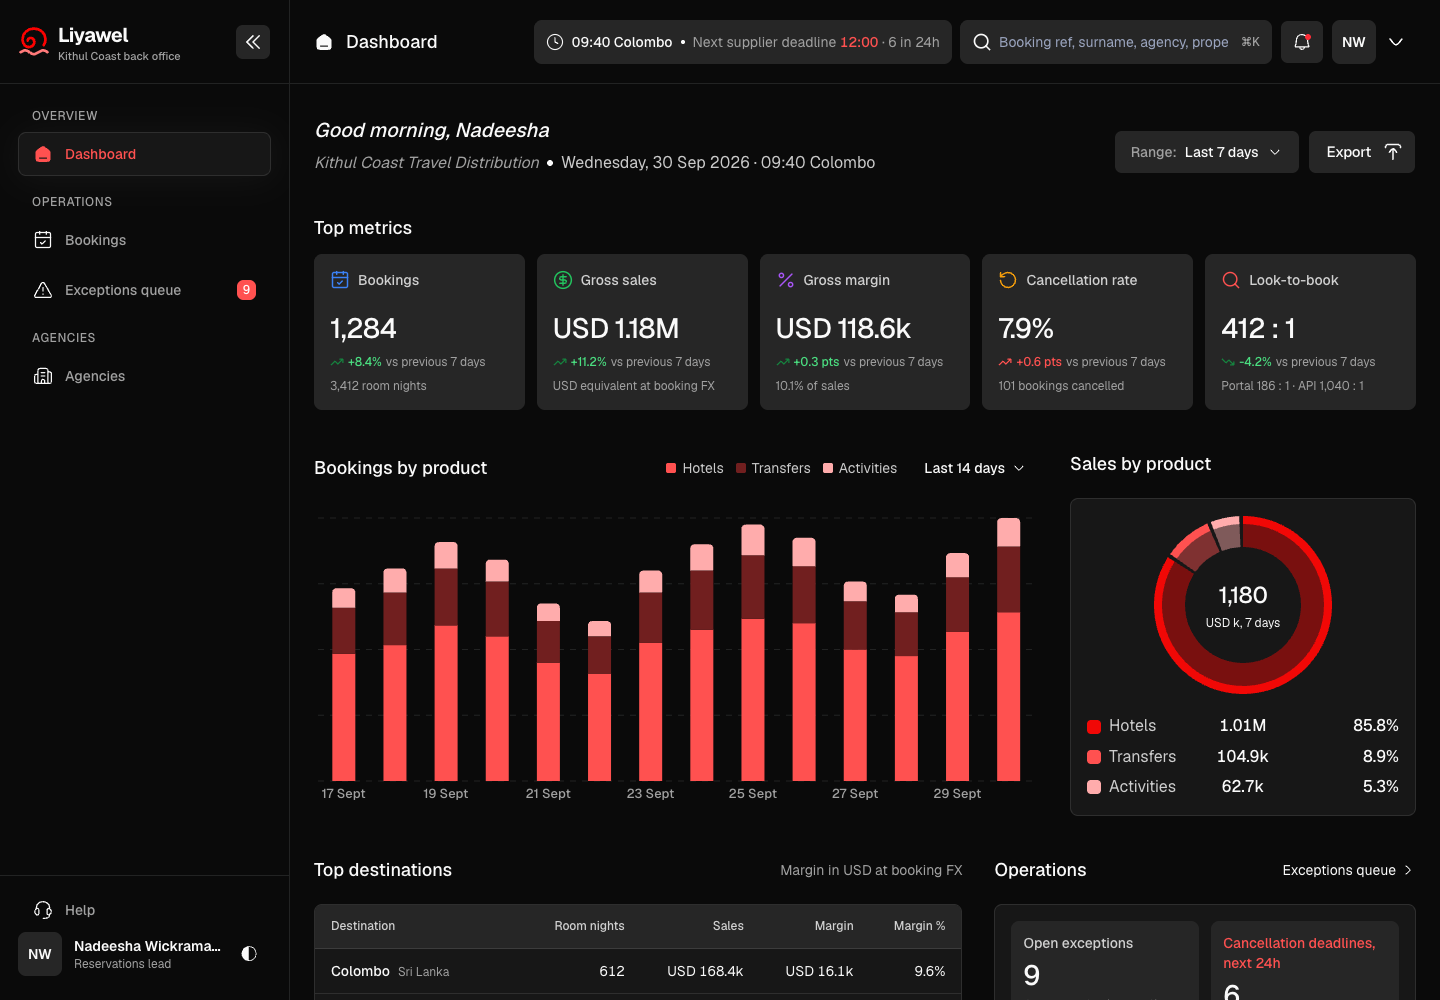
Task: Click the Margin % column header
Action: pos(919,926)
